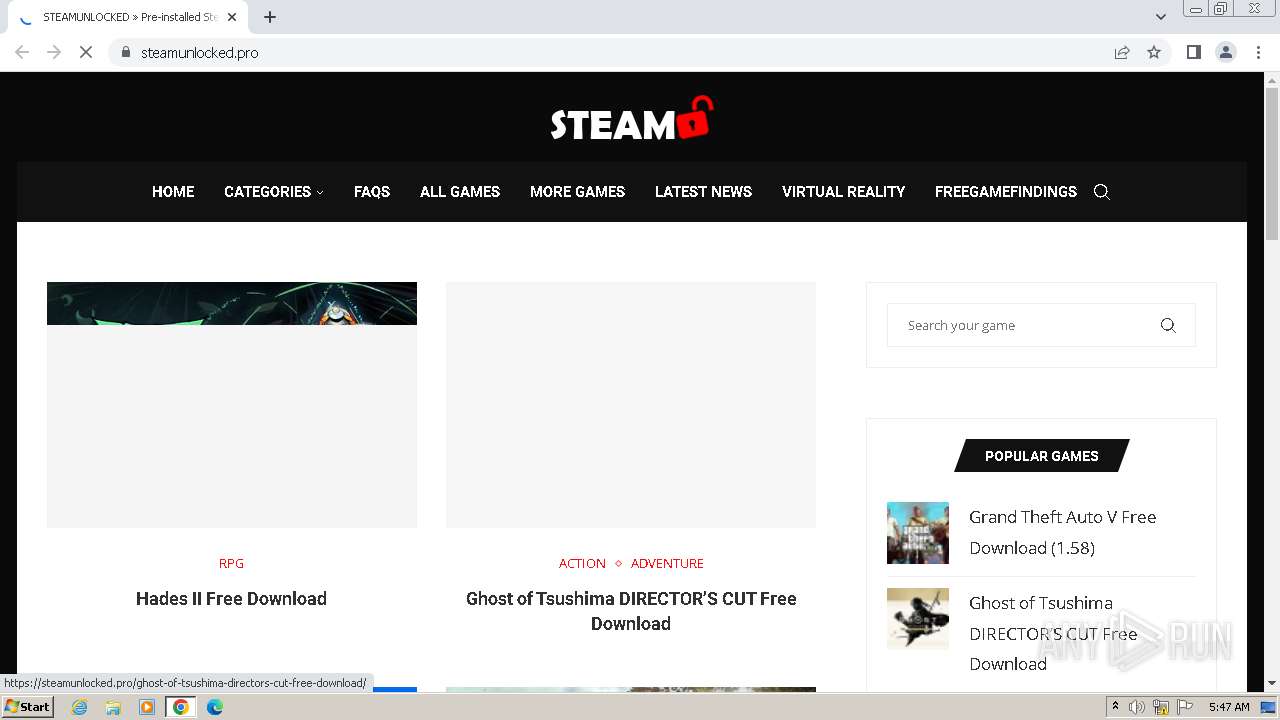Image resolution: width=1280 pixels, height=720 pixels.
Task: Open LATEST NEWS in the navigation
Action: (703, 192)
